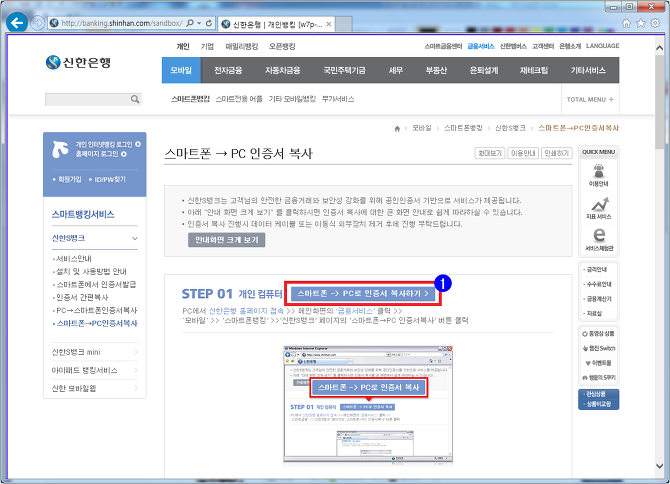Image resolution: width=670 pixels, height=484 pixels.
Task: Click the site search magnifier icon
Action: click(135, 100)
